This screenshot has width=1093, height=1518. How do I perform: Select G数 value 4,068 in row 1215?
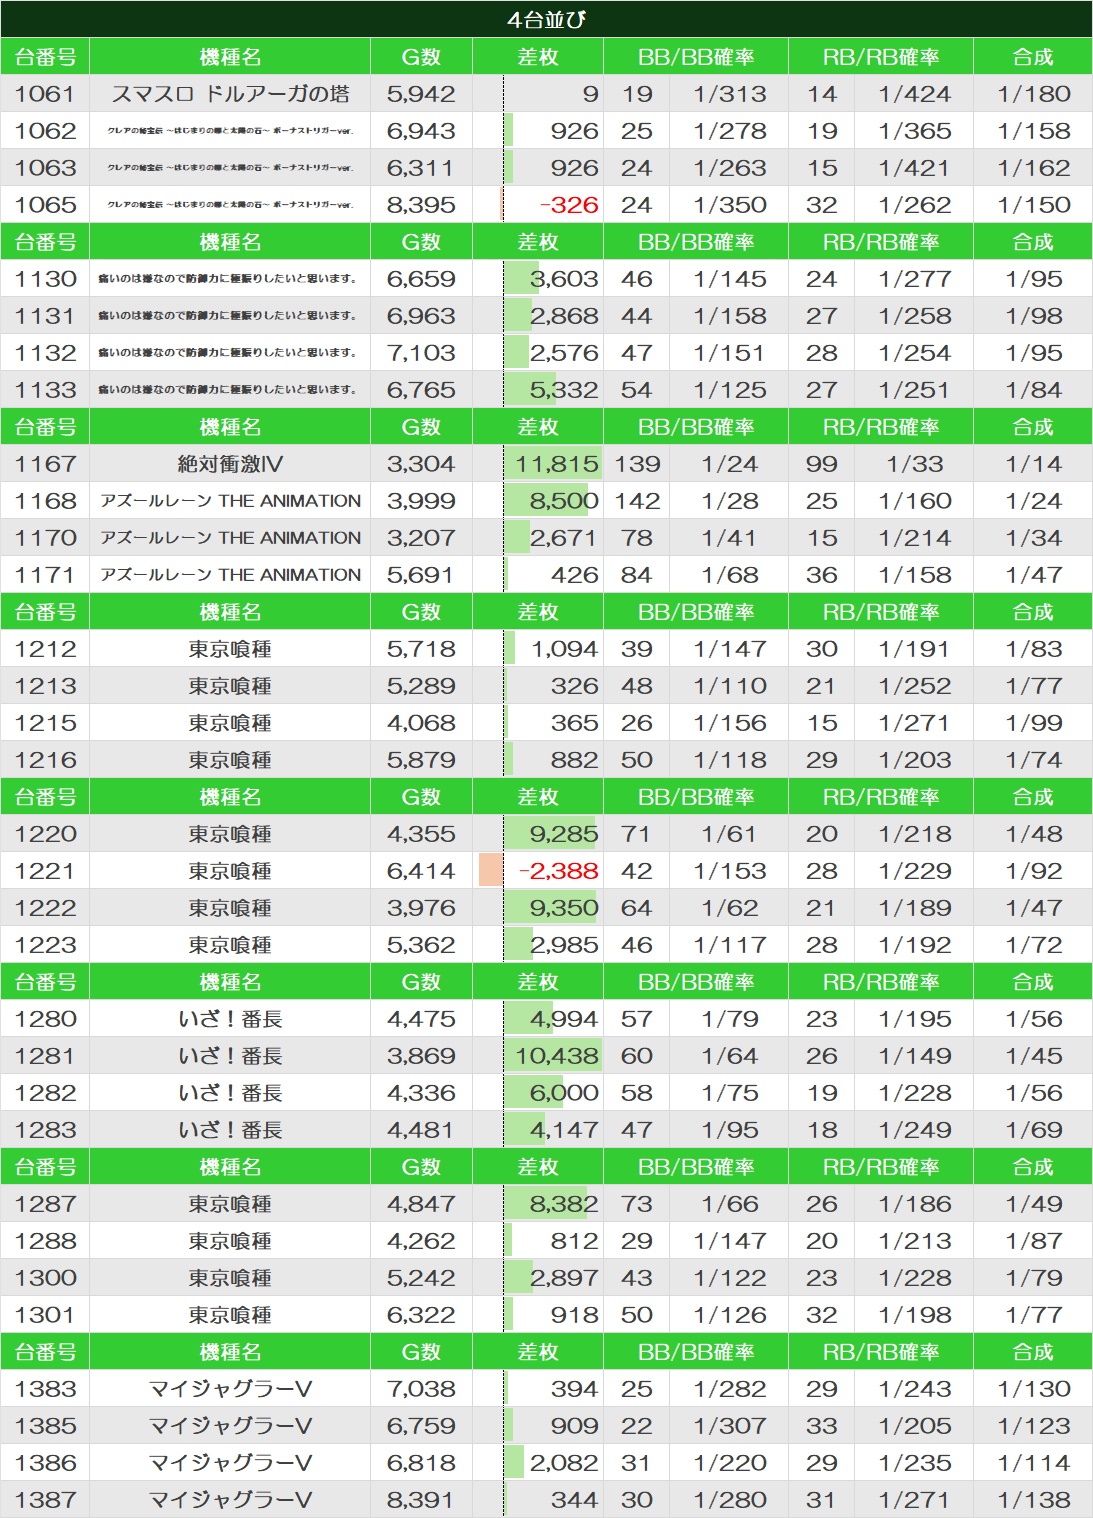point(421,723)
